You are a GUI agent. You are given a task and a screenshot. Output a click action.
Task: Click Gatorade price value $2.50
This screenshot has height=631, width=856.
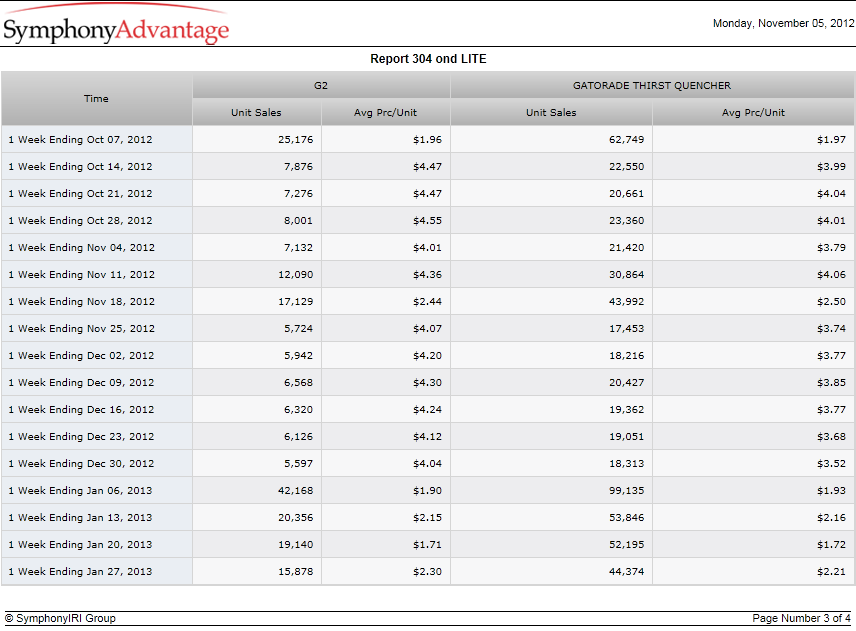click(x=831, y=301)
